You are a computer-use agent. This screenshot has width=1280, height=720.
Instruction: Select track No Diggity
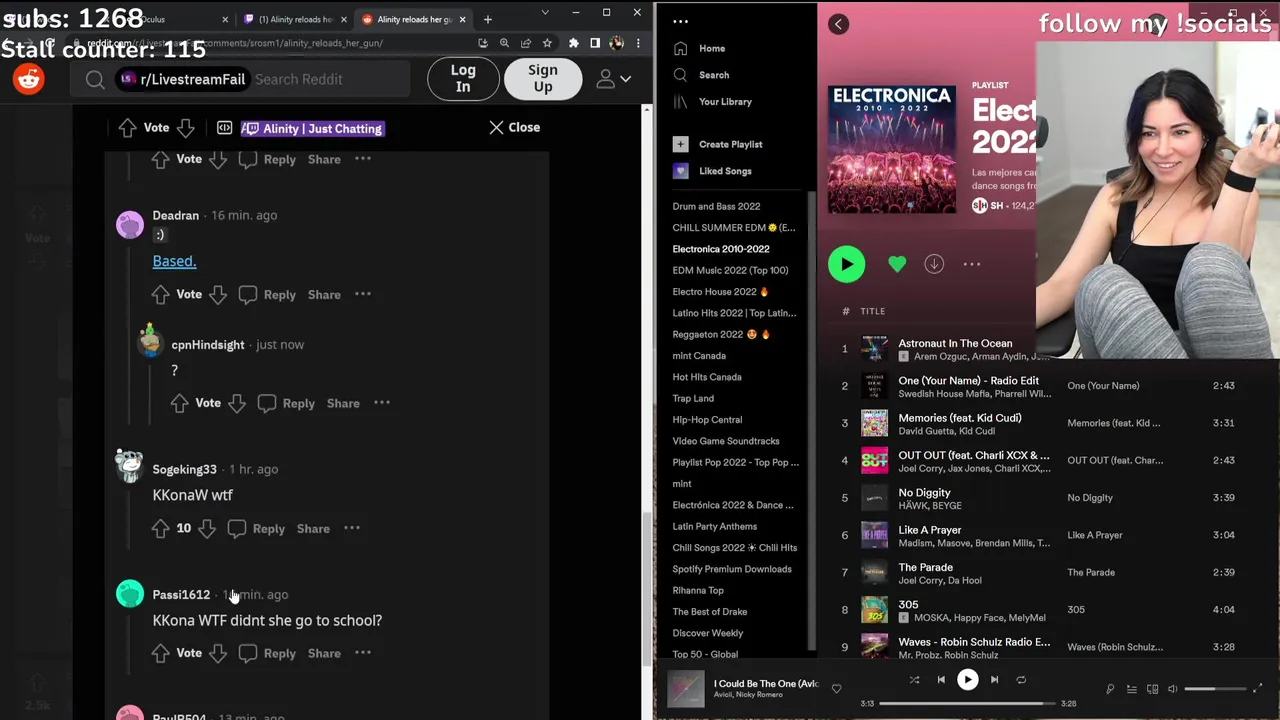924,493
